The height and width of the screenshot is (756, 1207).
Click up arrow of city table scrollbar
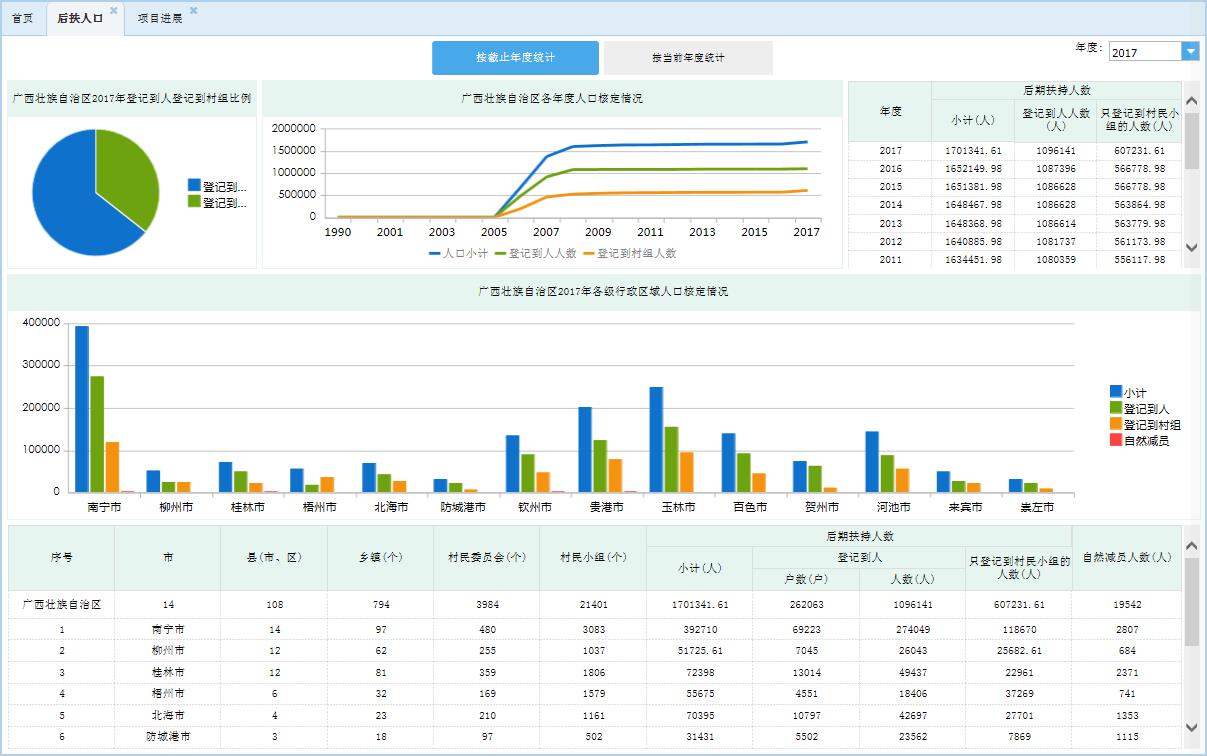1191,545
